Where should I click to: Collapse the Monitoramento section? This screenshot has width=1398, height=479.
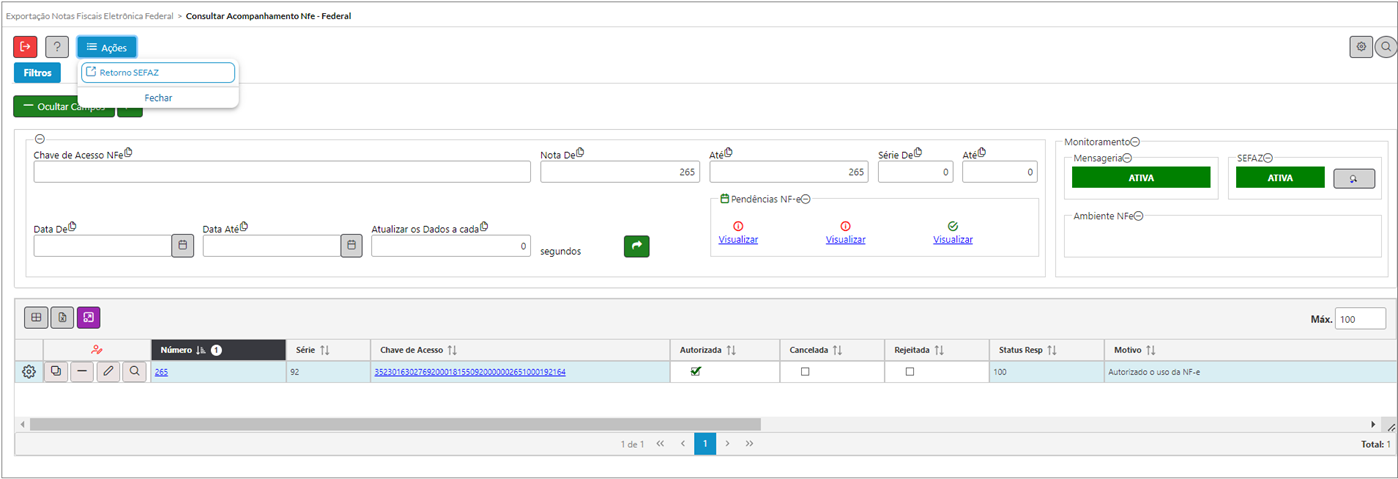coord(1135,142)
